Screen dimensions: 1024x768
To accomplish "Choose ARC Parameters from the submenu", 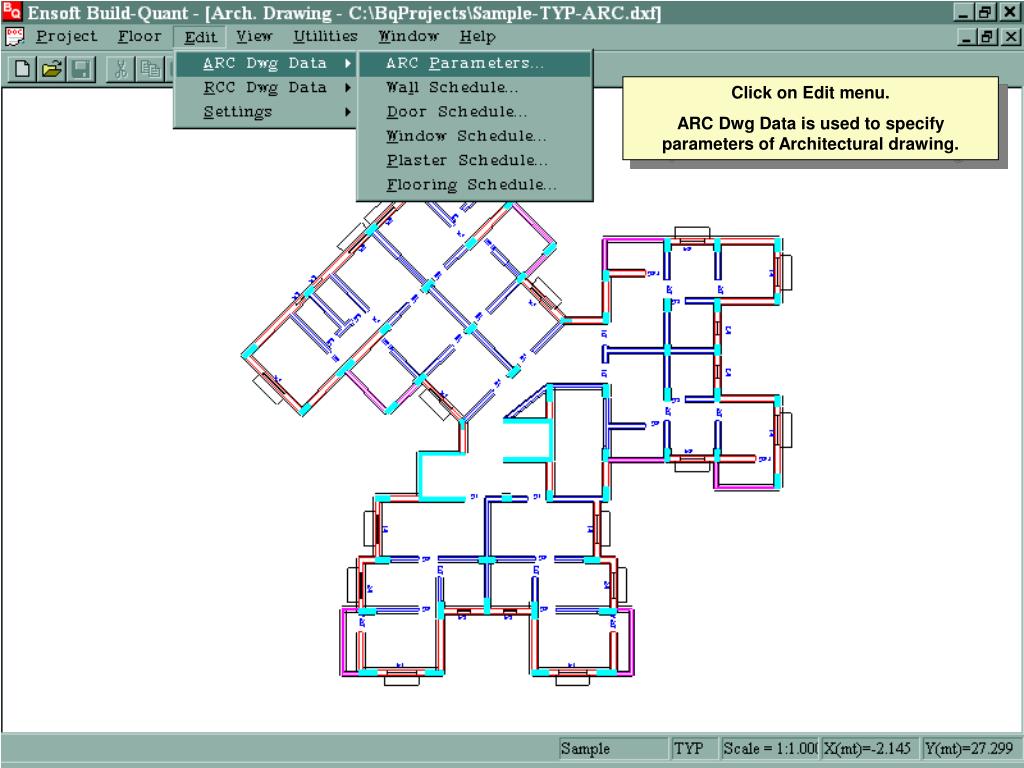I will (465, 64).
